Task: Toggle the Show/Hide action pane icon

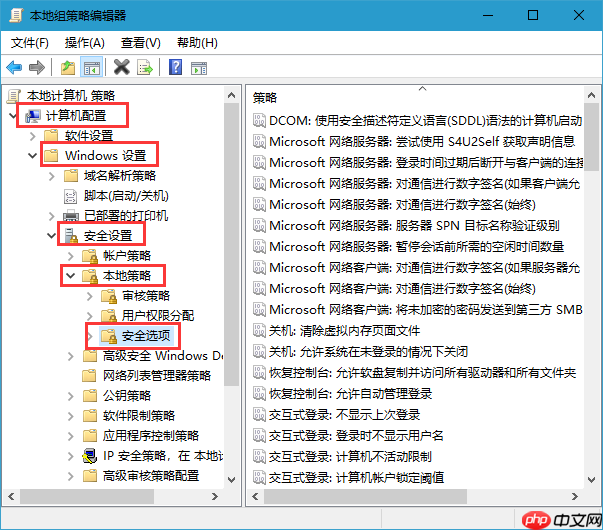Action: click(x=199, y=68)
